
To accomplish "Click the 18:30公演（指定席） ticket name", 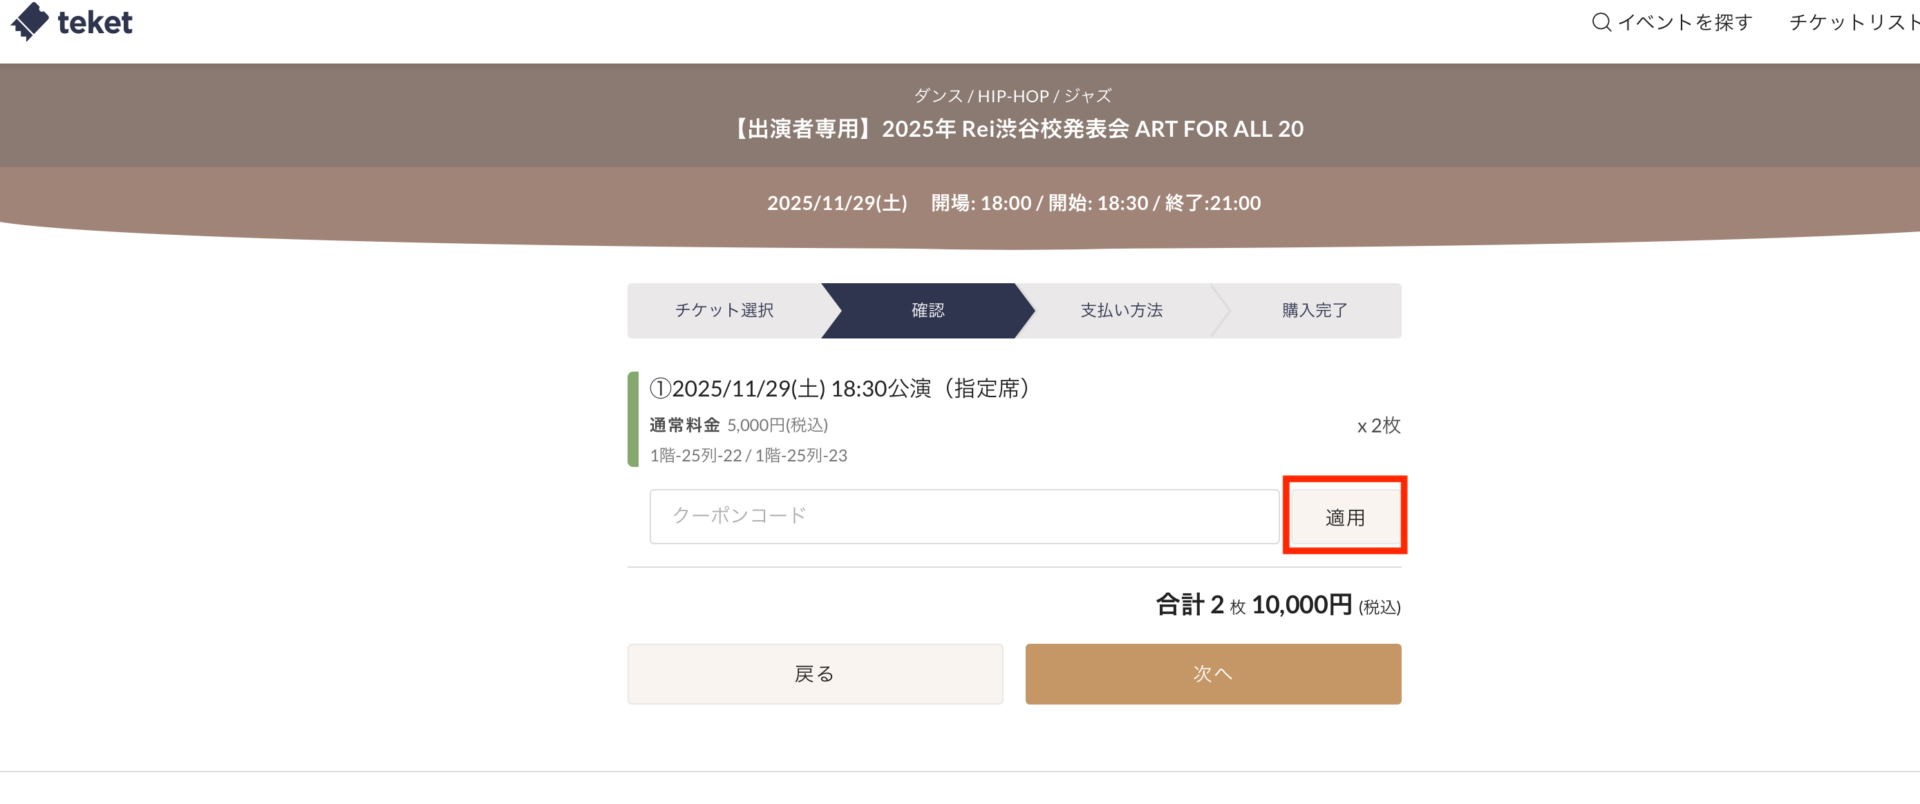I will pyautogui.click(x=839, y=388).
